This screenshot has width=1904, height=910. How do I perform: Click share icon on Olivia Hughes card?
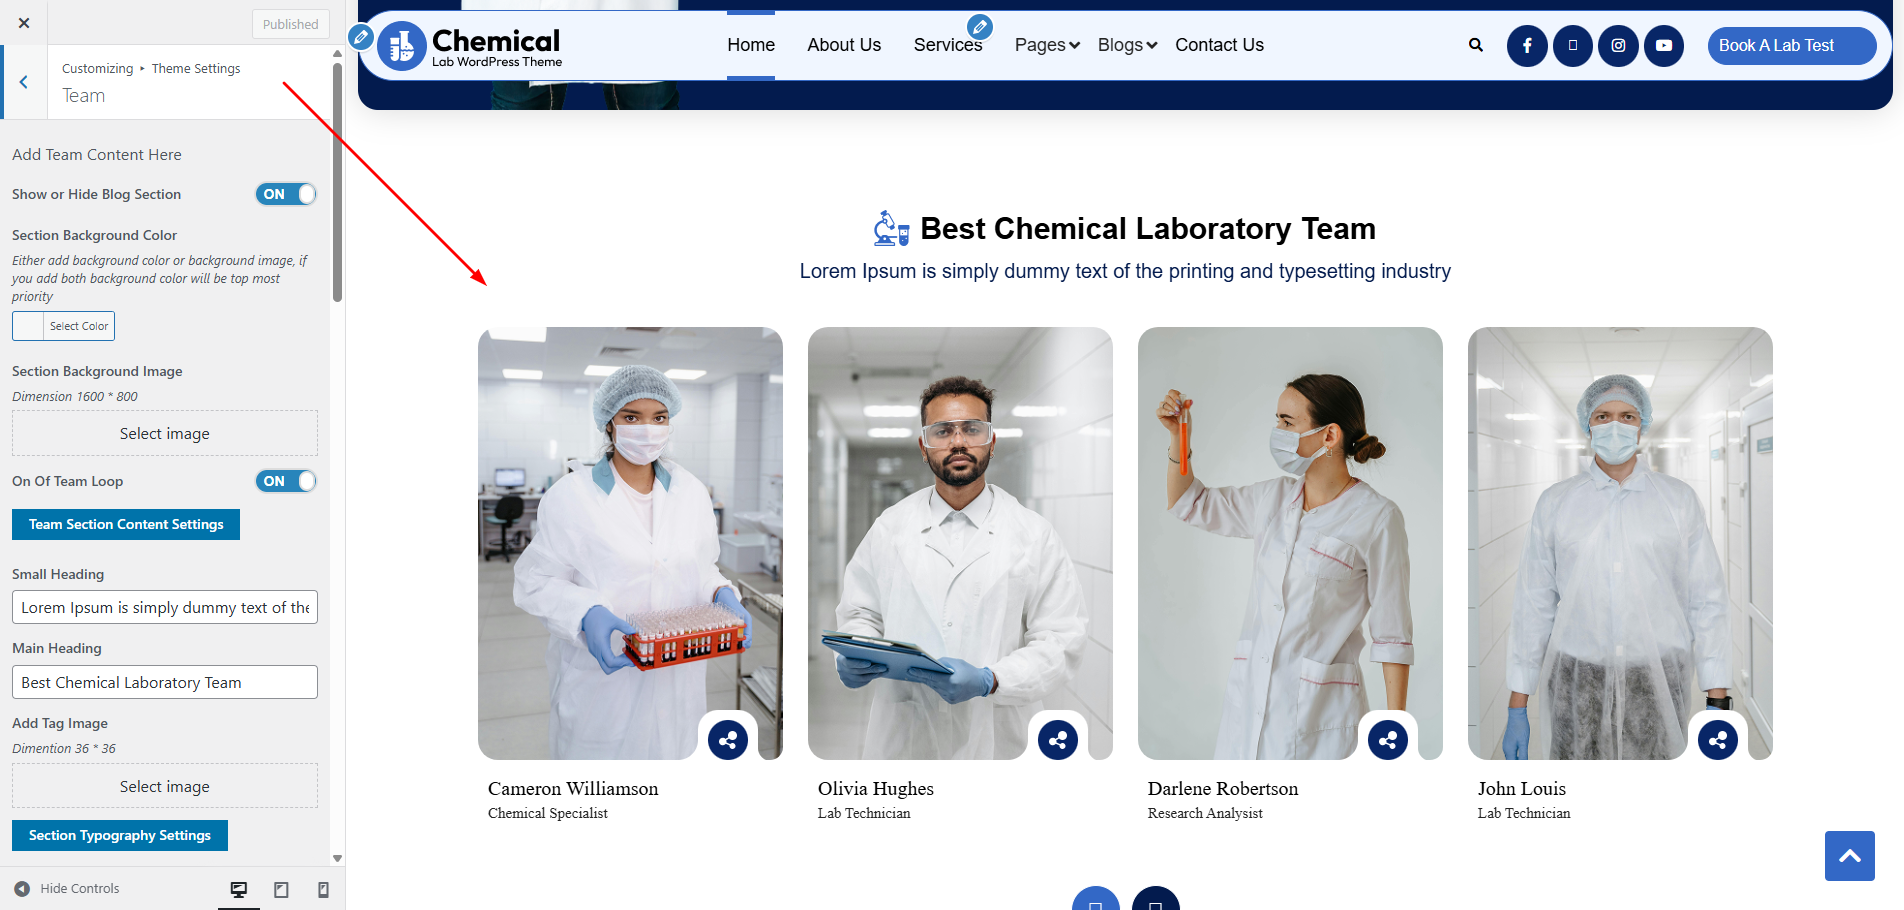(1058, 740)
